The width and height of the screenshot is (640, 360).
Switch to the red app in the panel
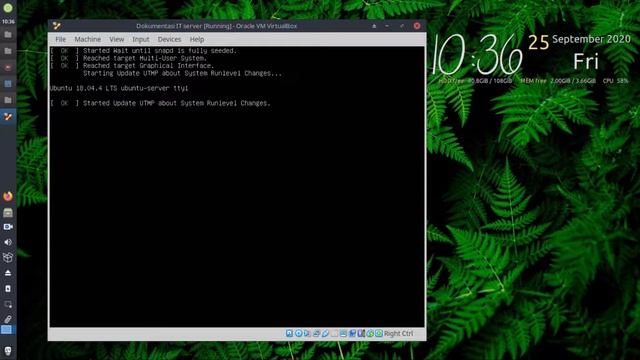(8, 67)
